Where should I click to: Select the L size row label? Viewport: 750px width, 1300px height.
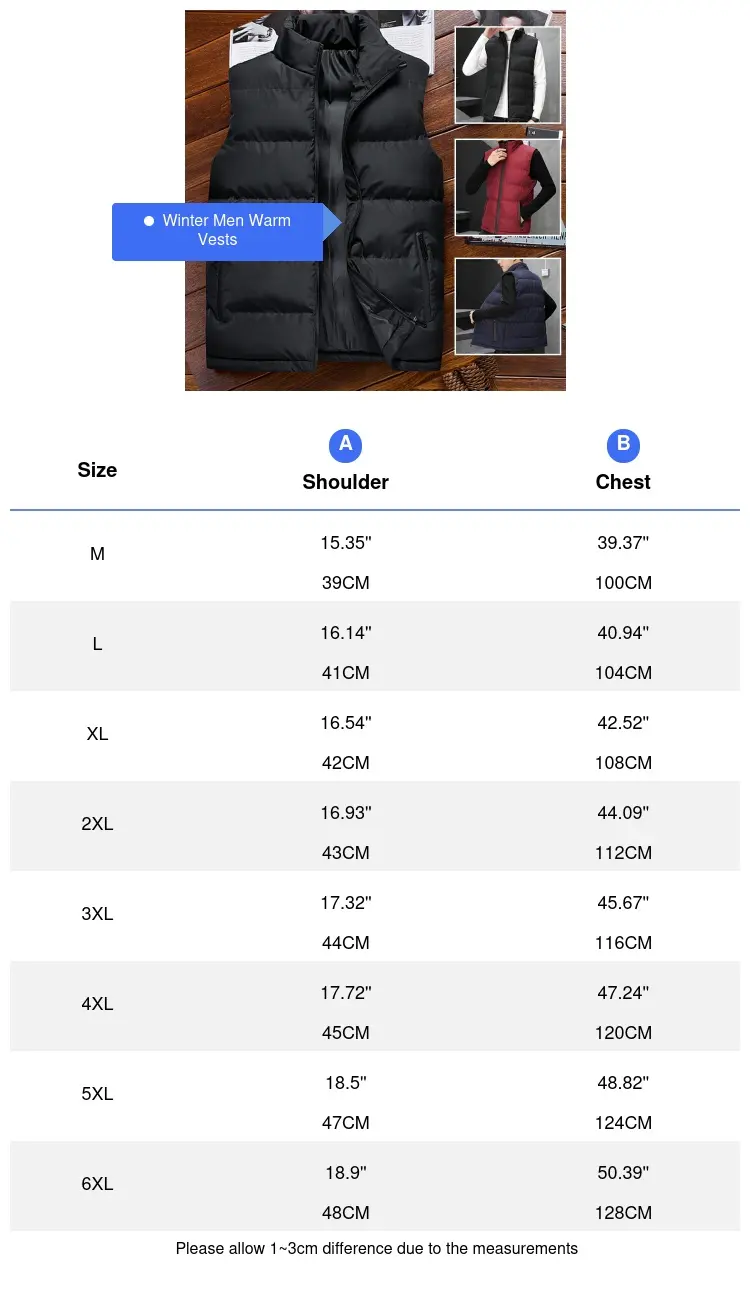[97, 644]
